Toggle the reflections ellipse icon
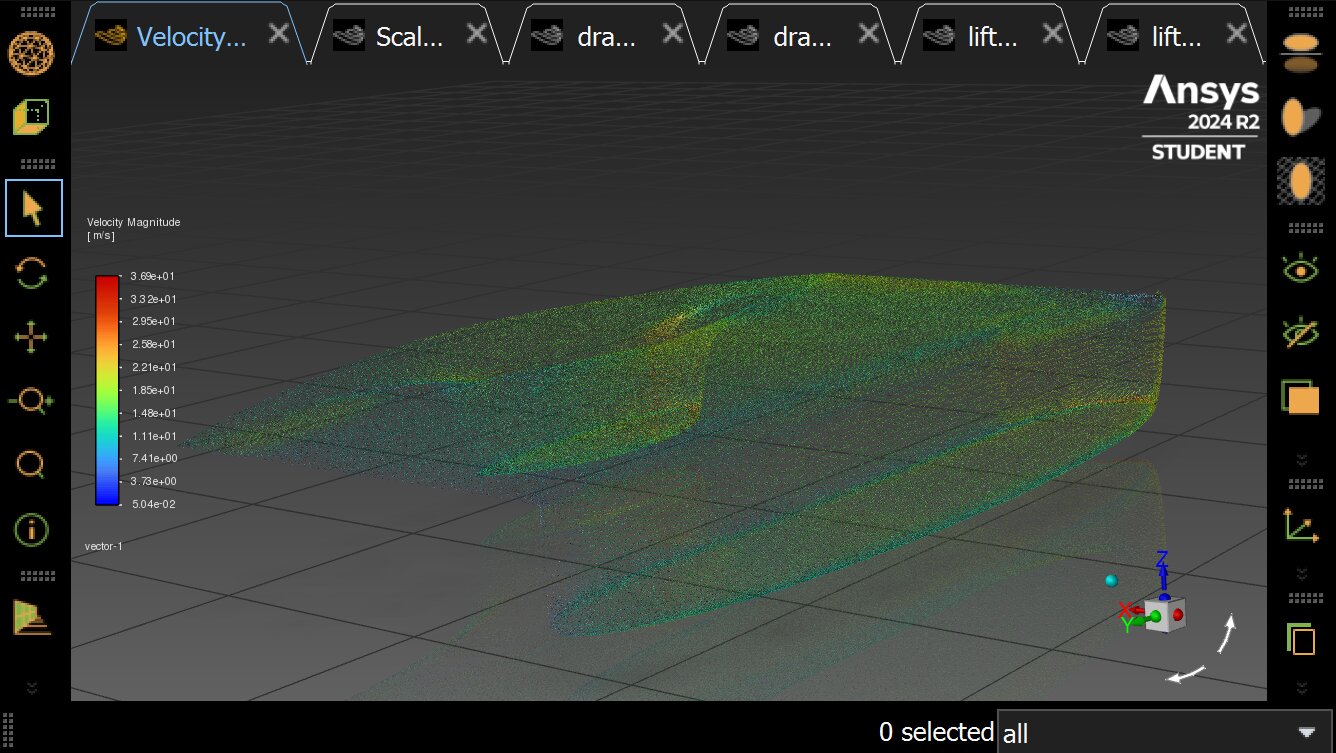Screen dimensions: 1336x753 1301,53
